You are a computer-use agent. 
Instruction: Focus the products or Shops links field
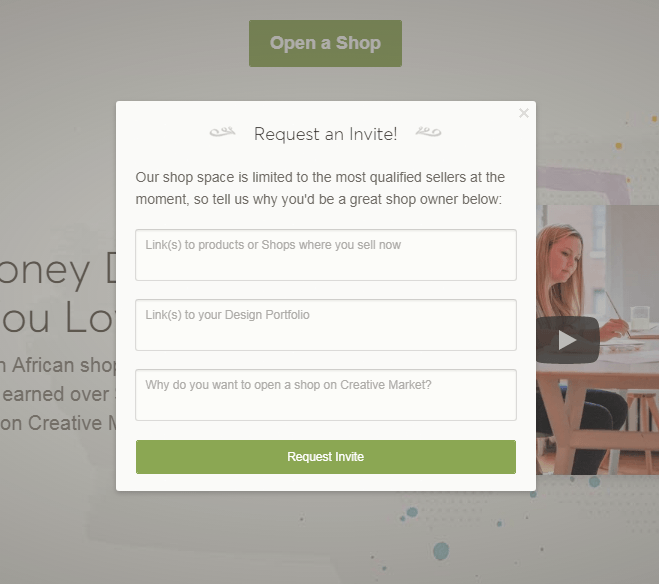point(326,255)
